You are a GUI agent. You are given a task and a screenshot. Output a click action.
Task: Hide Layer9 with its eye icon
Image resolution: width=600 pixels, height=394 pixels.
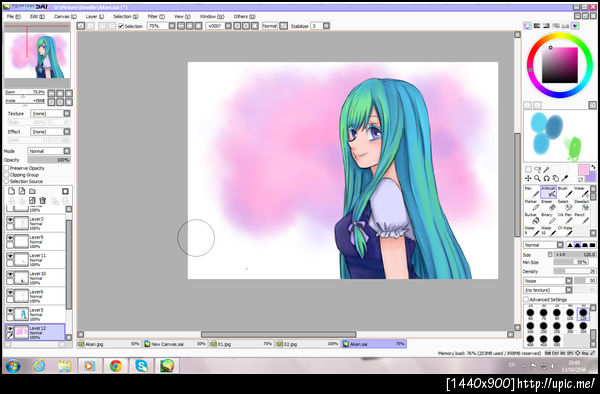[10, 238]
